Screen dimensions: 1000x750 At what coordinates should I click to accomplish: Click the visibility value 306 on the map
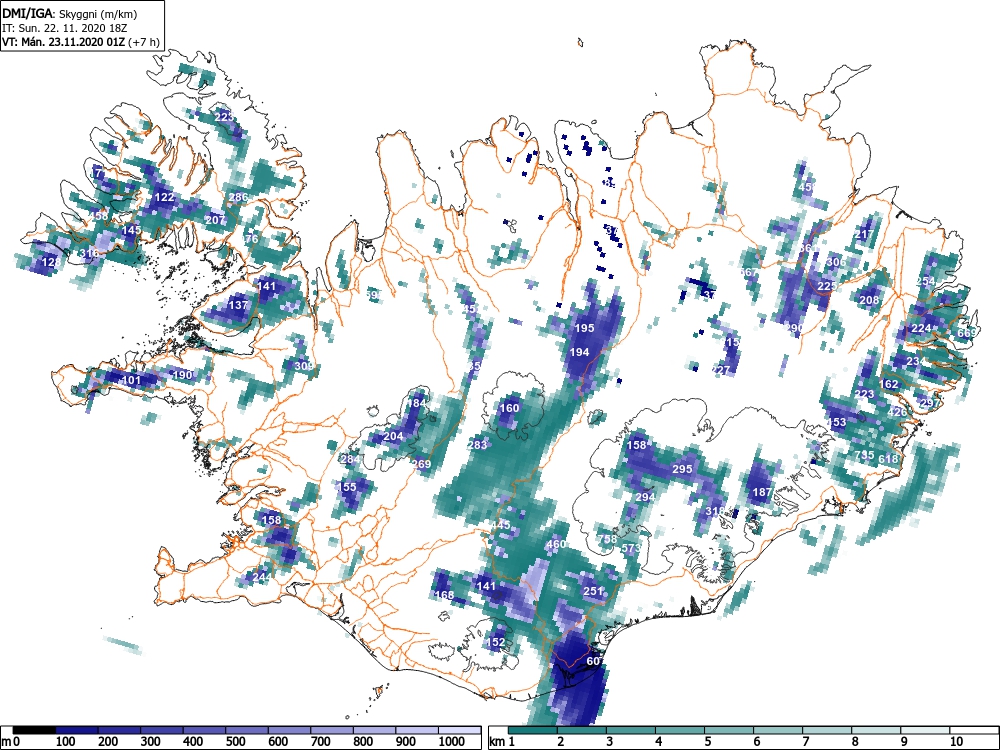(x=836, y=262)
